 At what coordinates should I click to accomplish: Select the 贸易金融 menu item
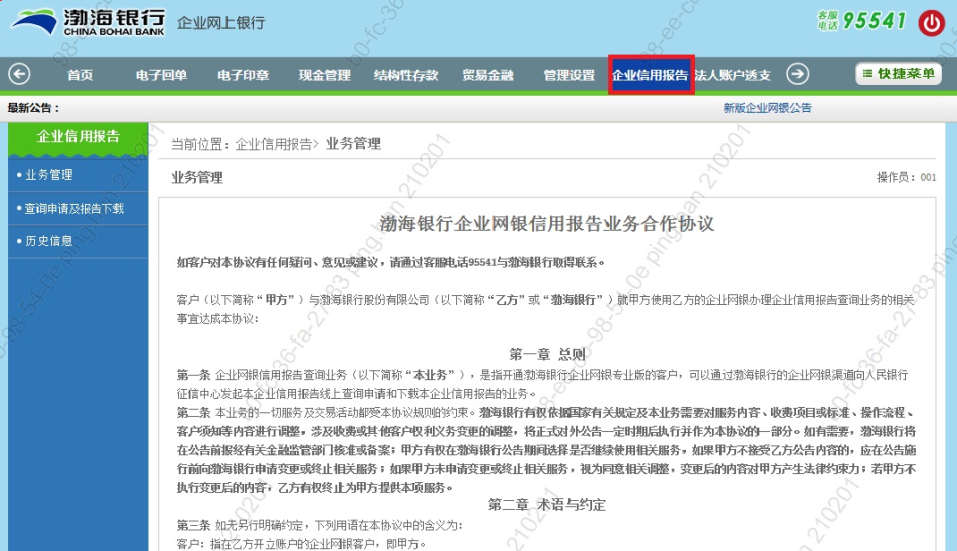[x=487, y=75]
